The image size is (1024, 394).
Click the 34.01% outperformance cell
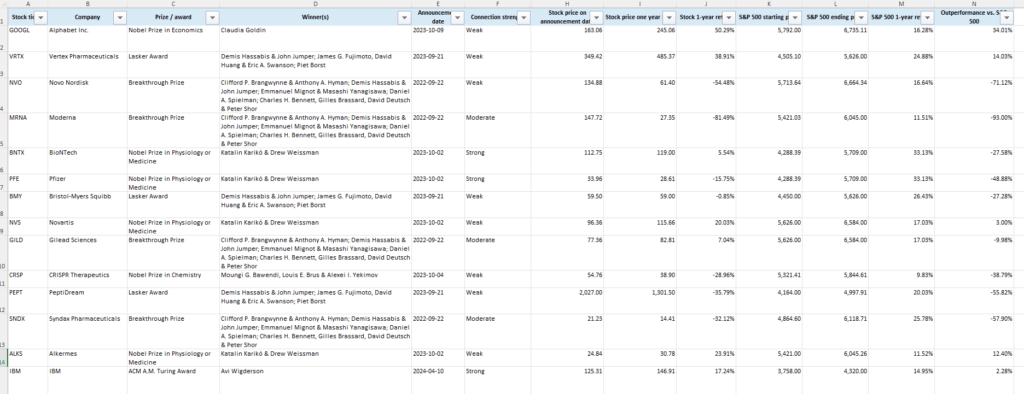[x=974, y=39]
